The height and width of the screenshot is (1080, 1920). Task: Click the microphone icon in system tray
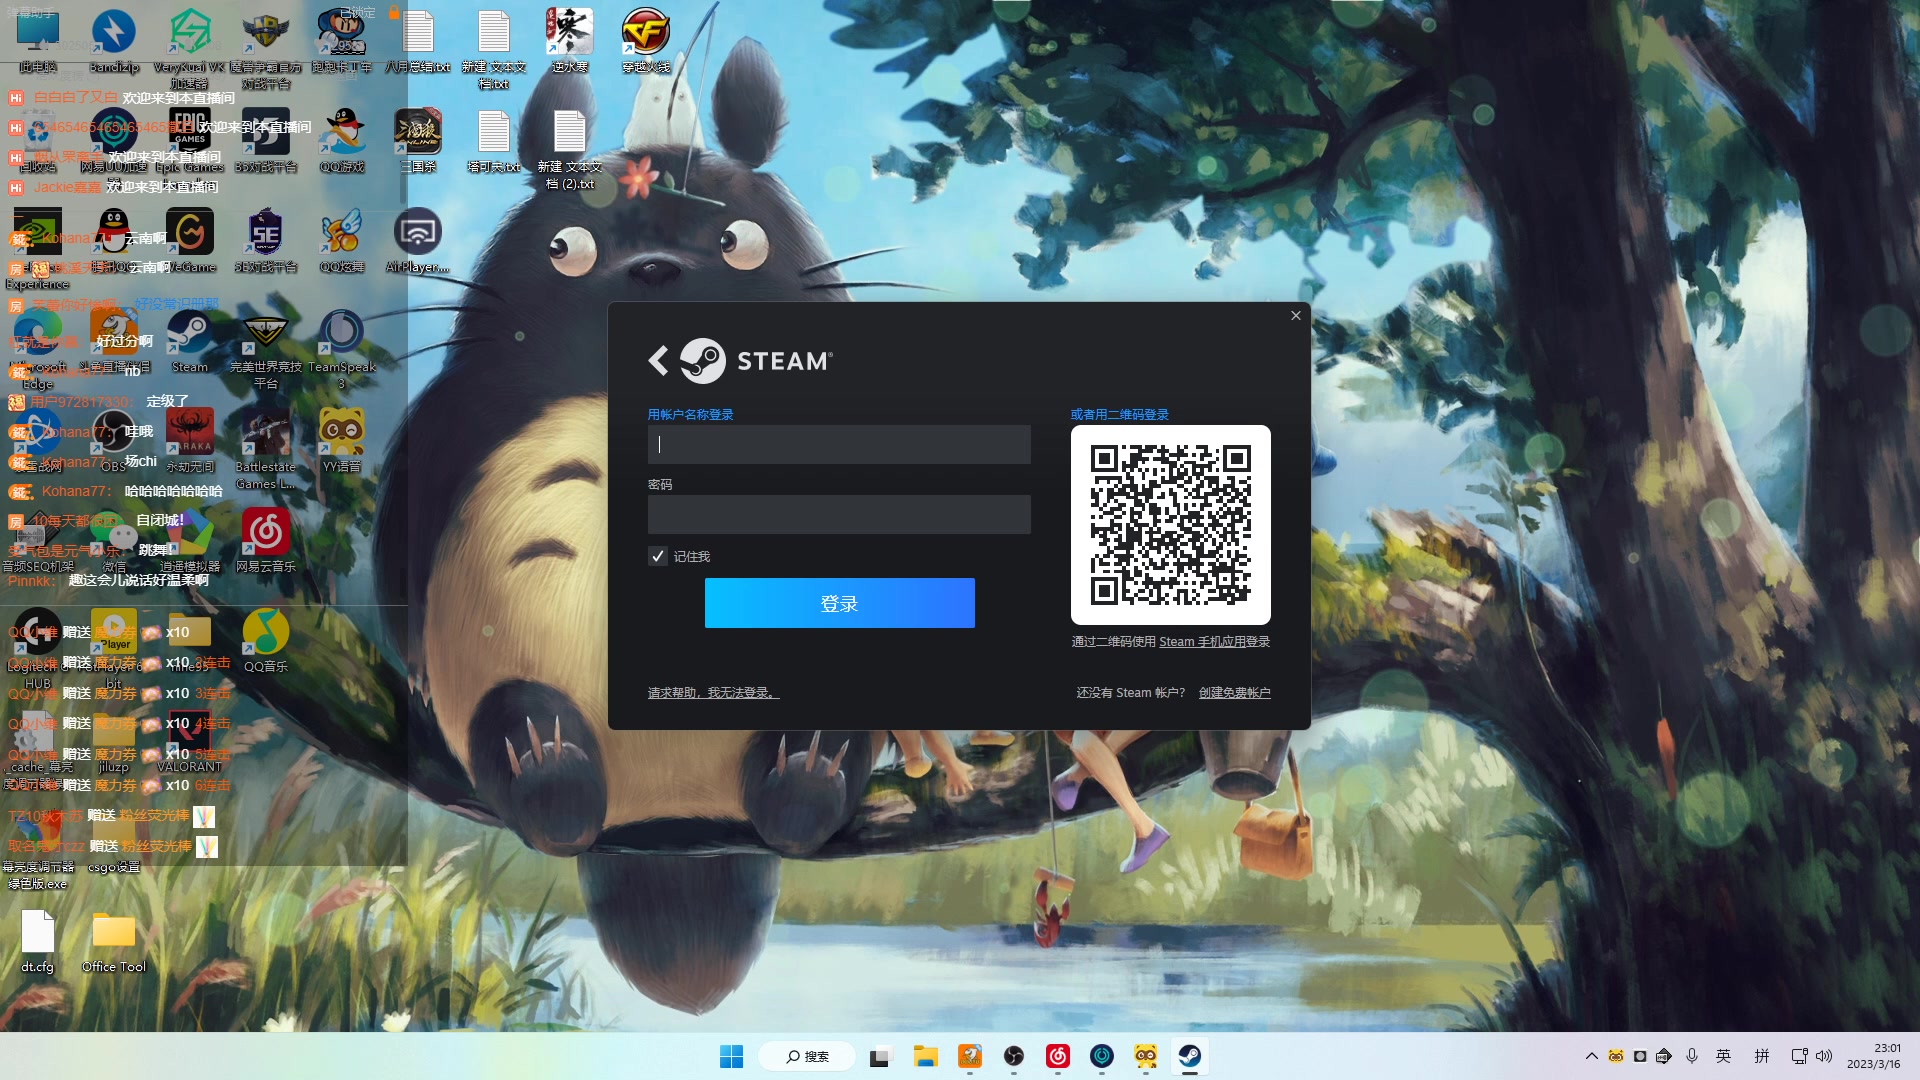pyautogui.click(x=1692, y=1056)
